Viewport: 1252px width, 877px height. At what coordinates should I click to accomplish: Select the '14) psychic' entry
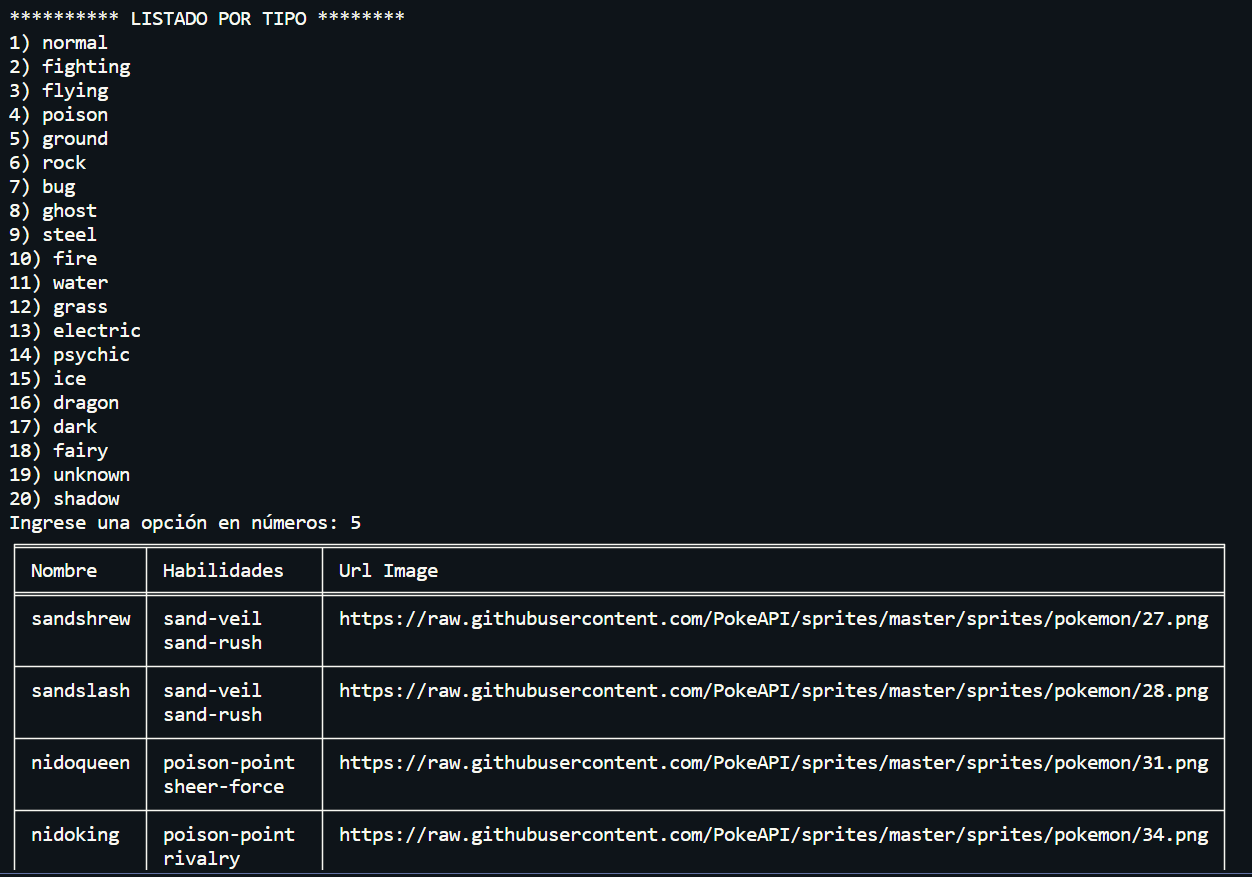(x=70, y=355)
